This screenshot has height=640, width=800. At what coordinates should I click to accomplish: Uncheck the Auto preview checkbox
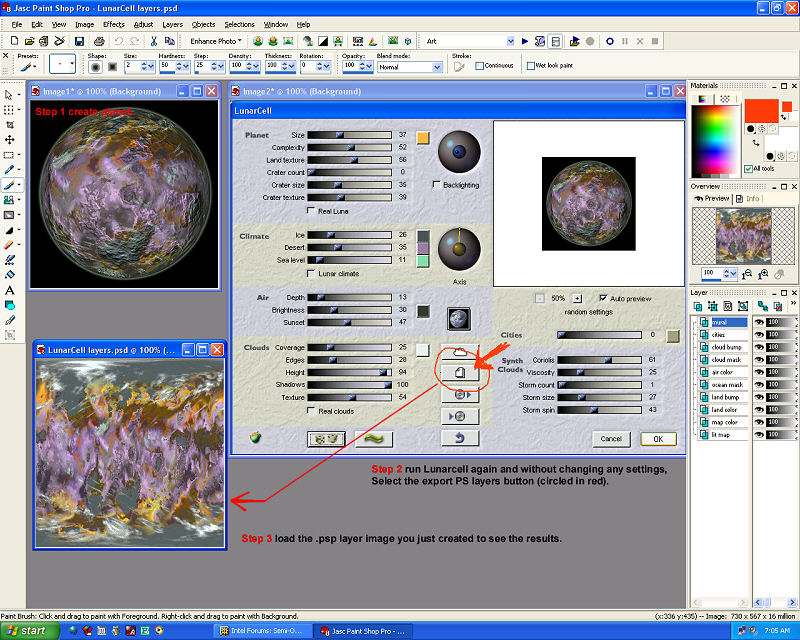pos(602,298)
